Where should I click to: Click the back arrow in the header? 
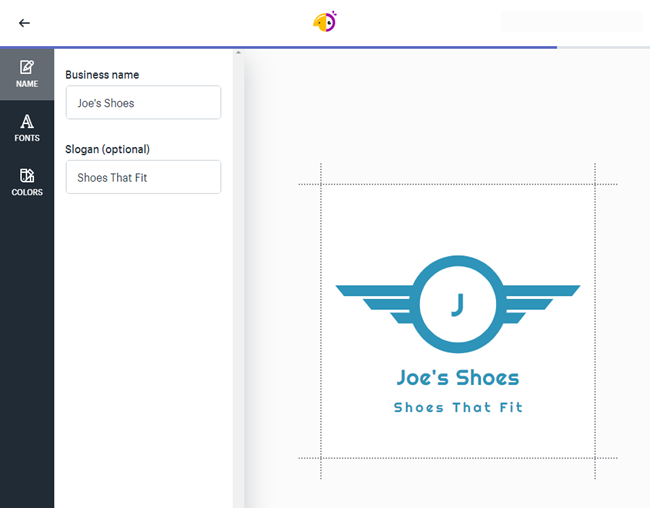click(x=24, y=23)
